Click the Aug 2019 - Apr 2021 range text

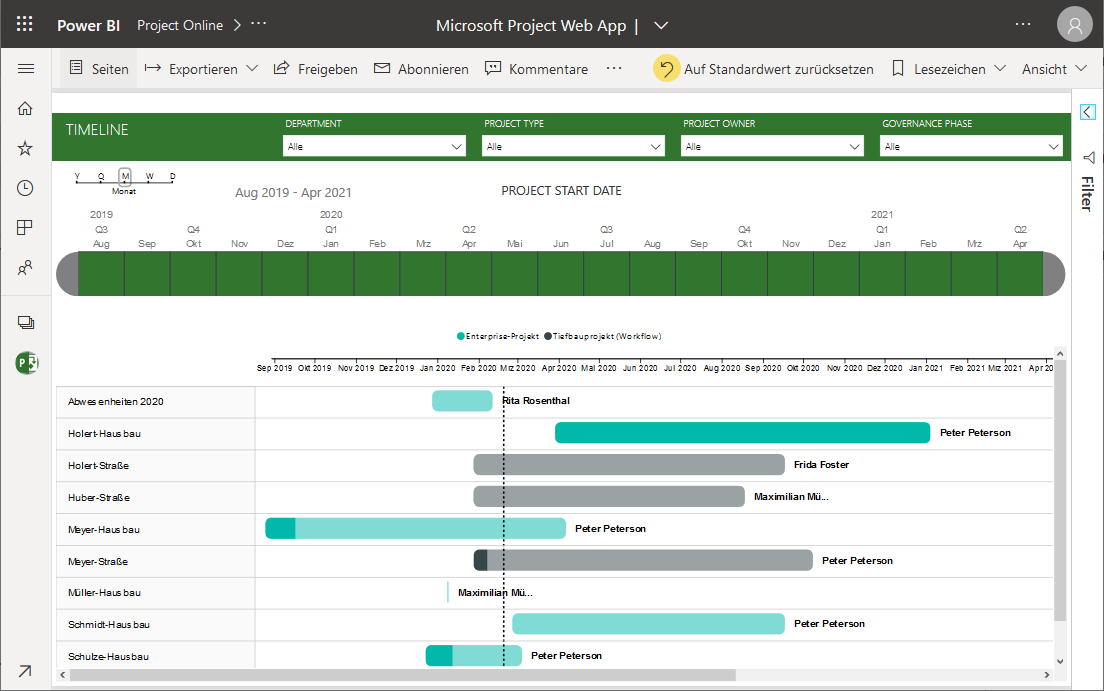tap(293, 192)
